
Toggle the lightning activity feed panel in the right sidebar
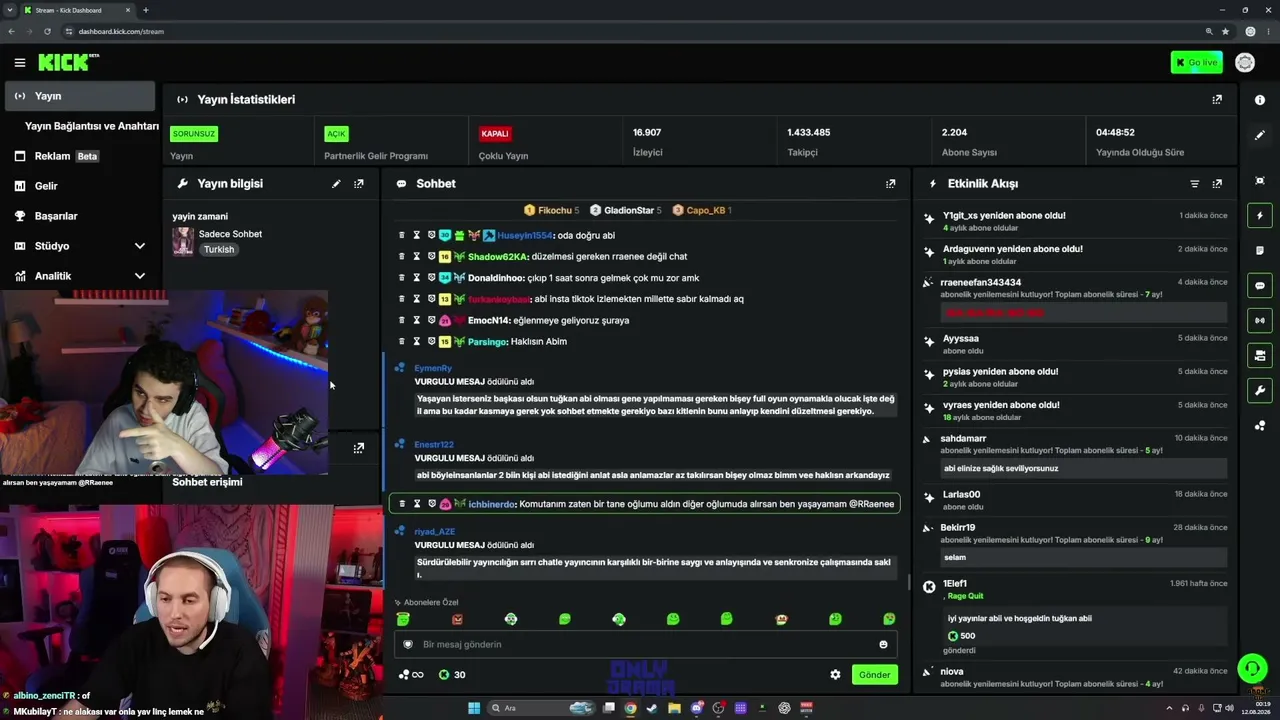point(1260,216)
